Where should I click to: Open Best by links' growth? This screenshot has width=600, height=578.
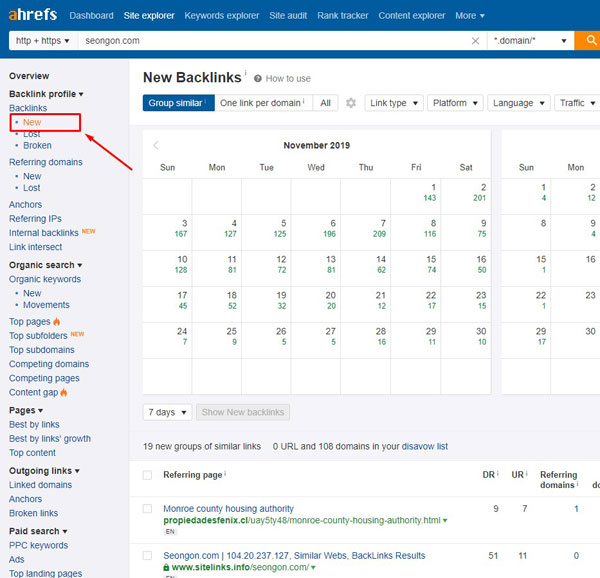tap(50, 438)
